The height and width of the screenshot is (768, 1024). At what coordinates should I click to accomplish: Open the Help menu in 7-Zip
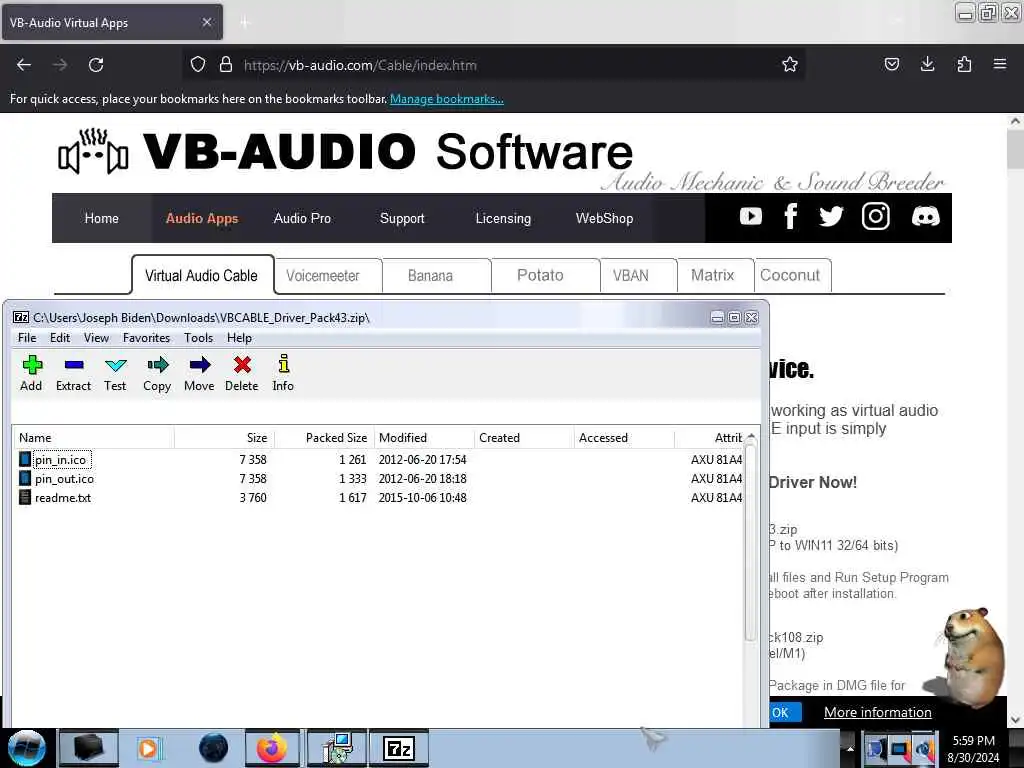239,338
